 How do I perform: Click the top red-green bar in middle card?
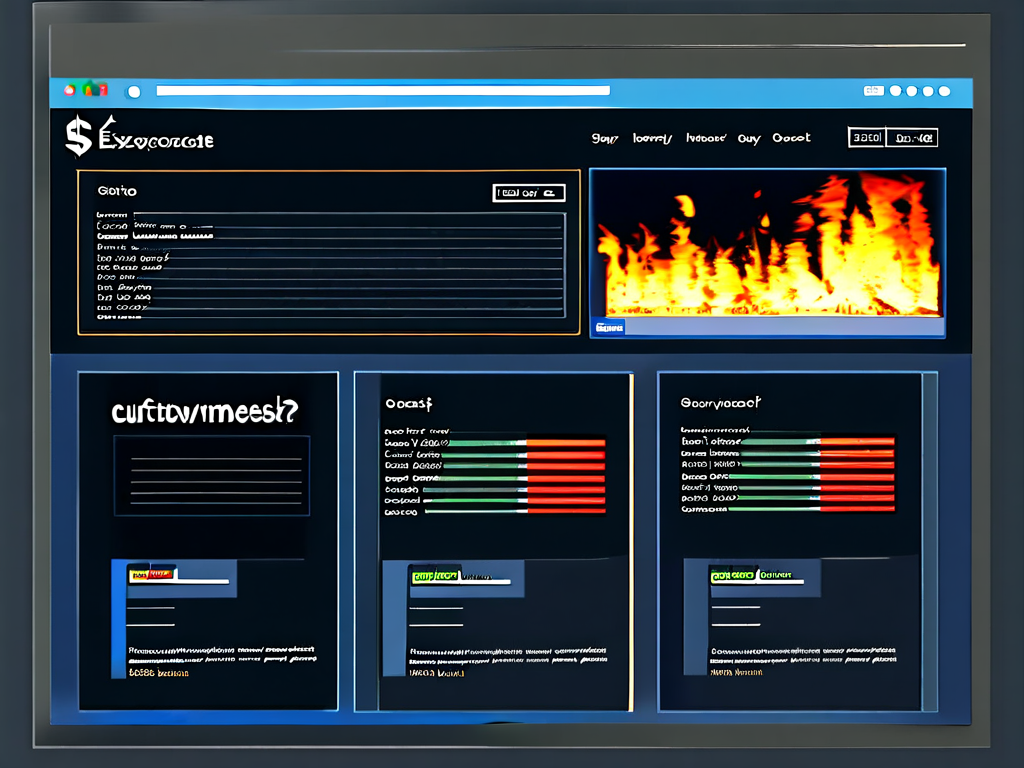click(x=527, y=442)
